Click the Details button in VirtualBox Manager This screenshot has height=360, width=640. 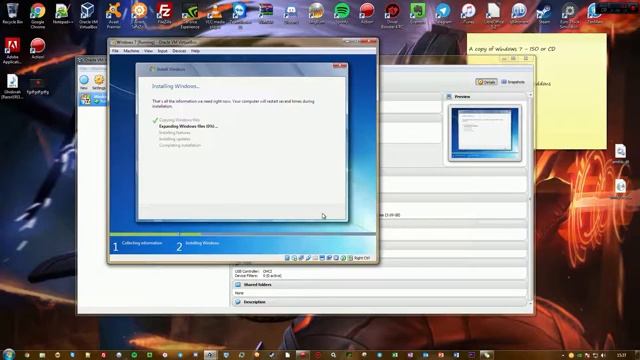click(486, 82)
